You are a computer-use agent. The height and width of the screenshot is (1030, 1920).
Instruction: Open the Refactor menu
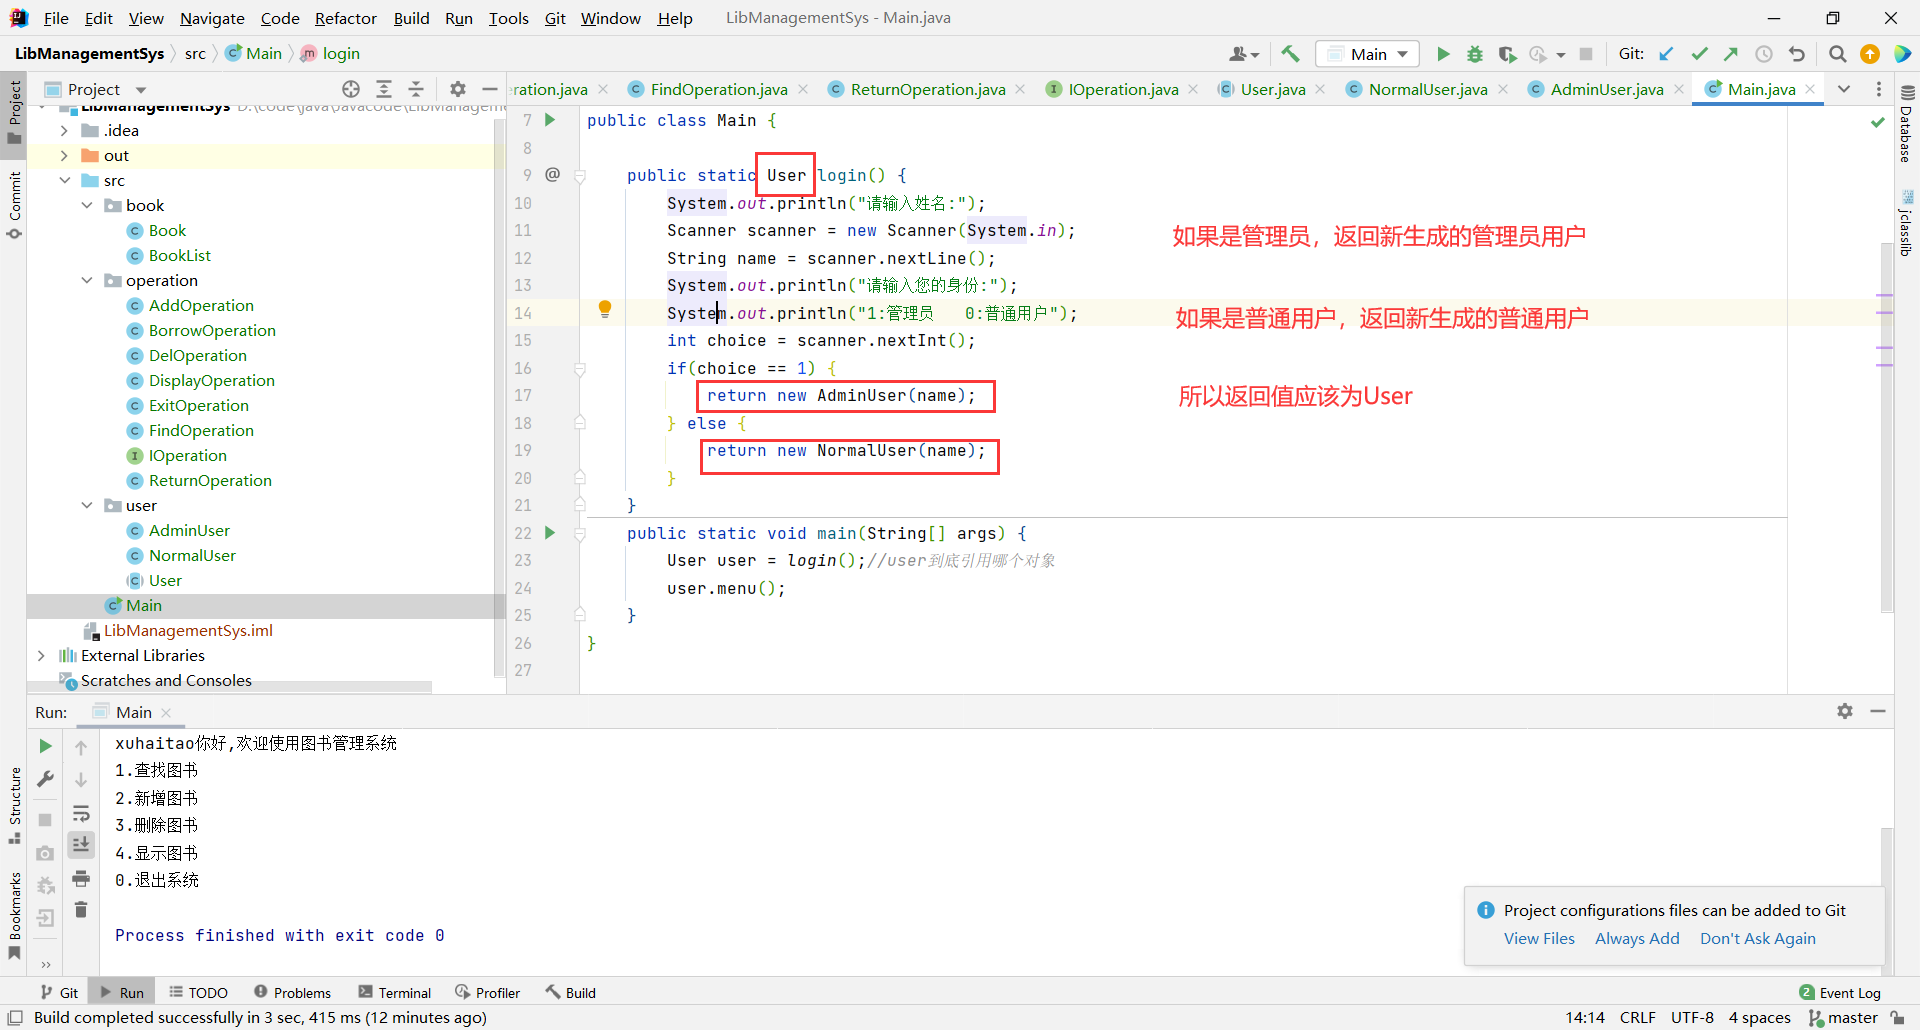click(x=345, y=18)
